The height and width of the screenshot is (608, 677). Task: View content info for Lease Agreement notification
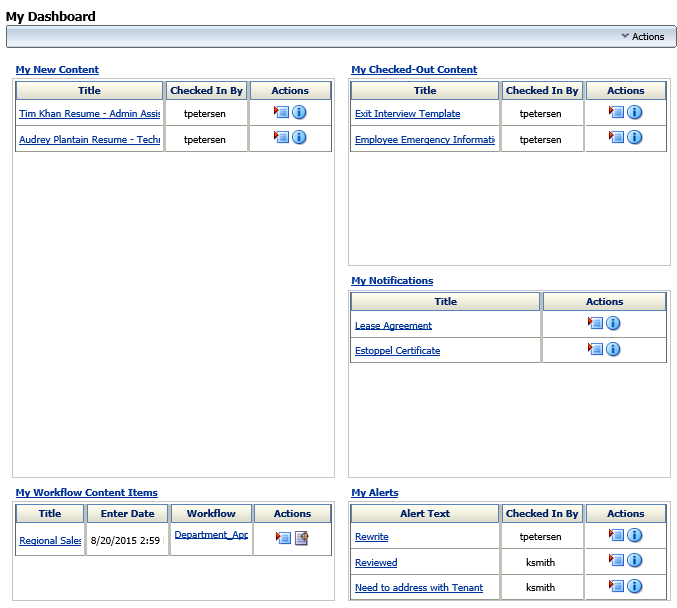coord(613,323)
